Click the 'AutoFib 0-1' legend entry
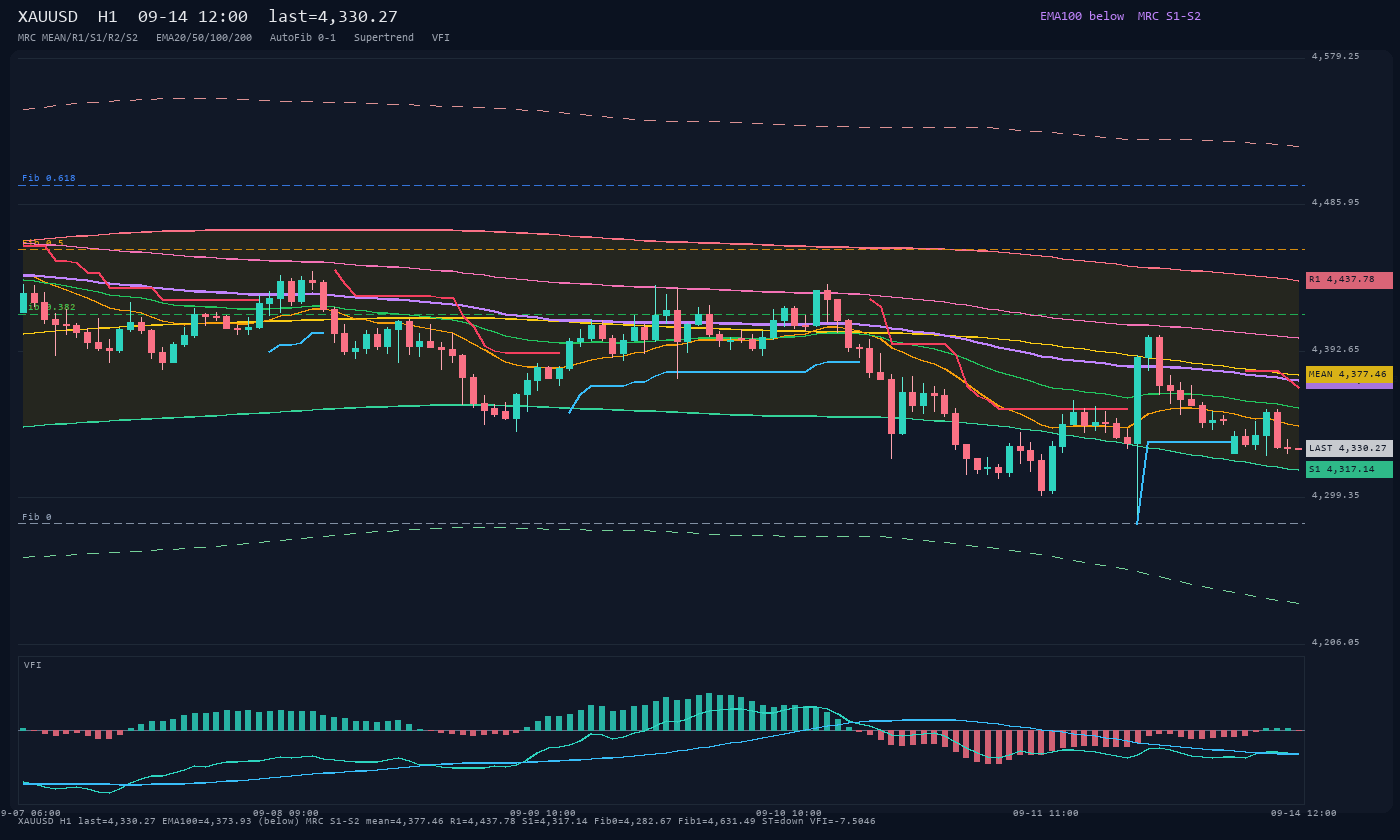This screenshot has width=1400, height=840. click(x=303, y=38)
